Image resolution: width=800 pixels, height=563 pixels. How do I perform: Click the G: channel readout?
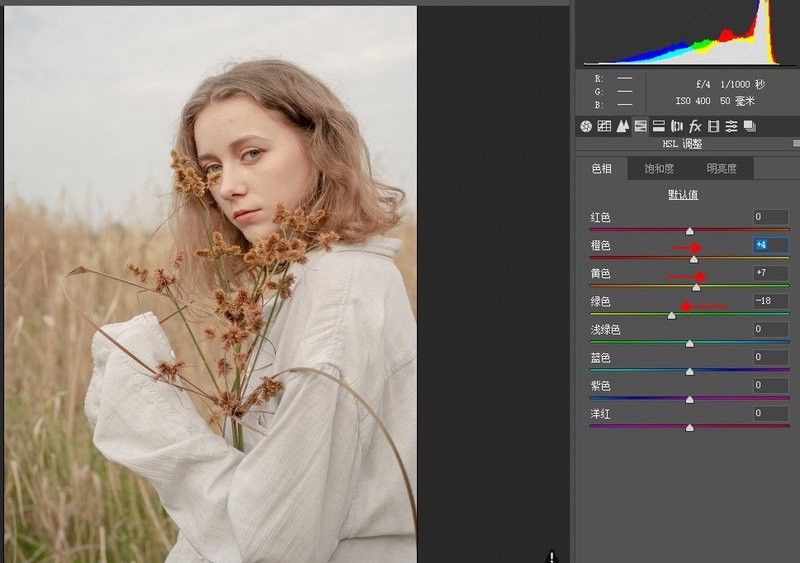613,92
